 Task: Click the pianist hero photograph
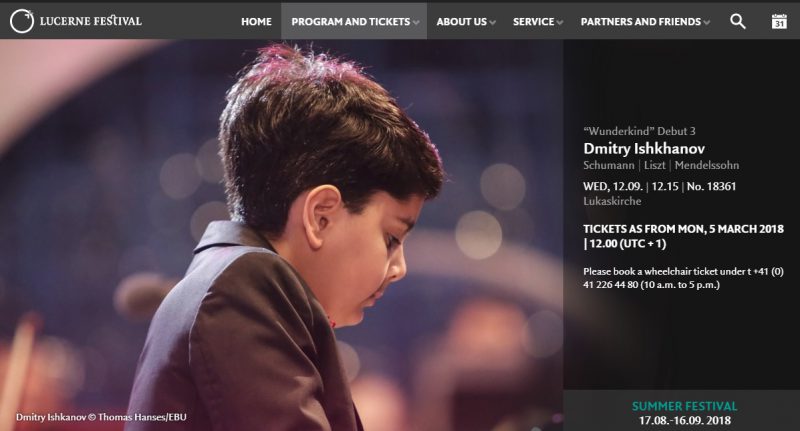click(282, 235)
